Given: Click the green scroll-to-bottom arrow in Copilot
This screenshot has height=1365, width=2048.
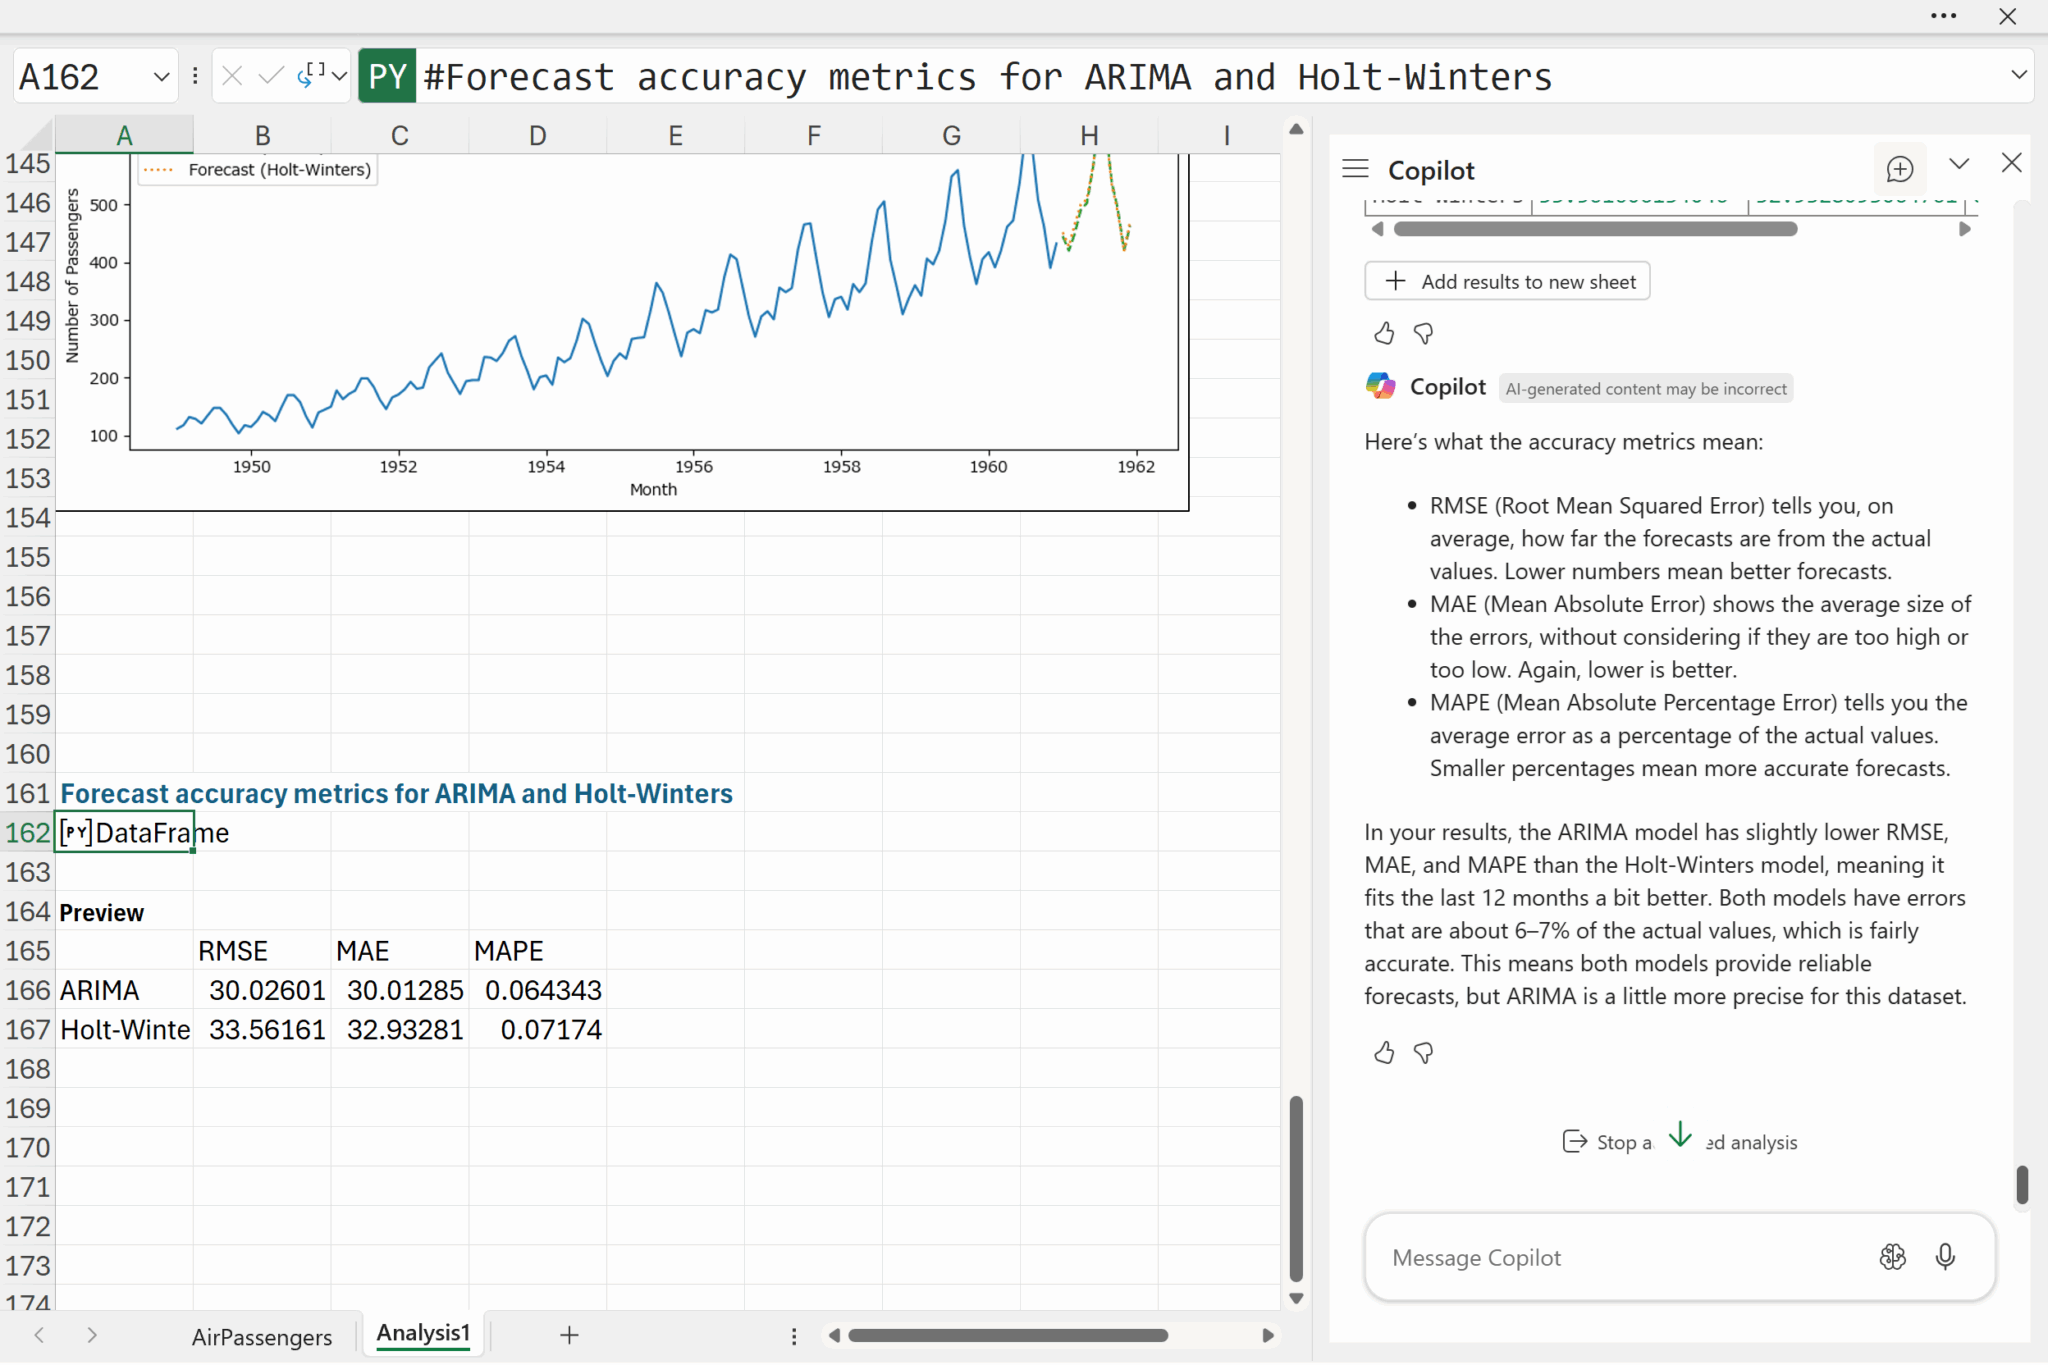Looking at the screenshot, I should [1680, 1135].
